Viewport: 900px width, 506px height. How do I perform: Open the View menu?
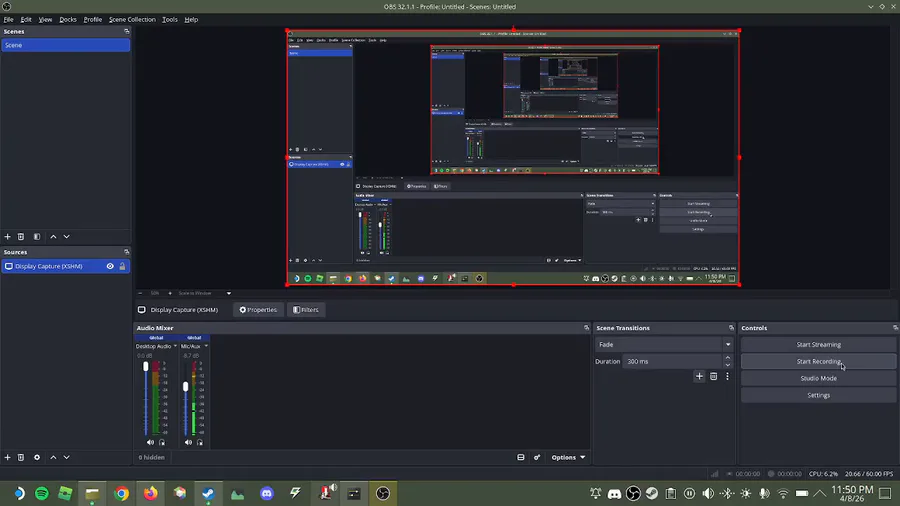click(45, 20)
